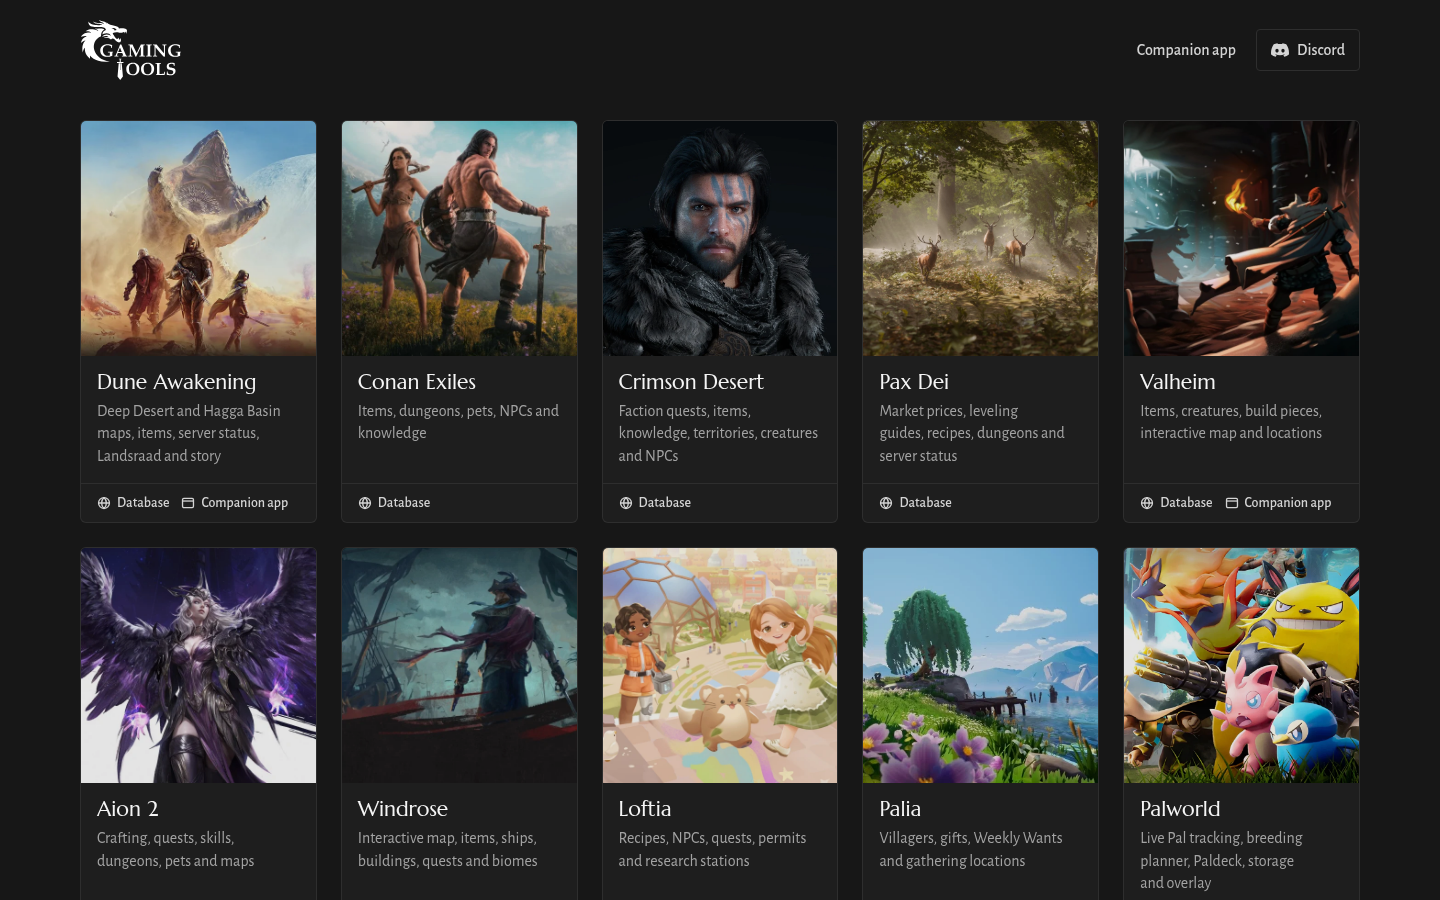Open the Gaming Tools dragon logo
Screen dimensions: 1440x900
[x=131, y=50]
